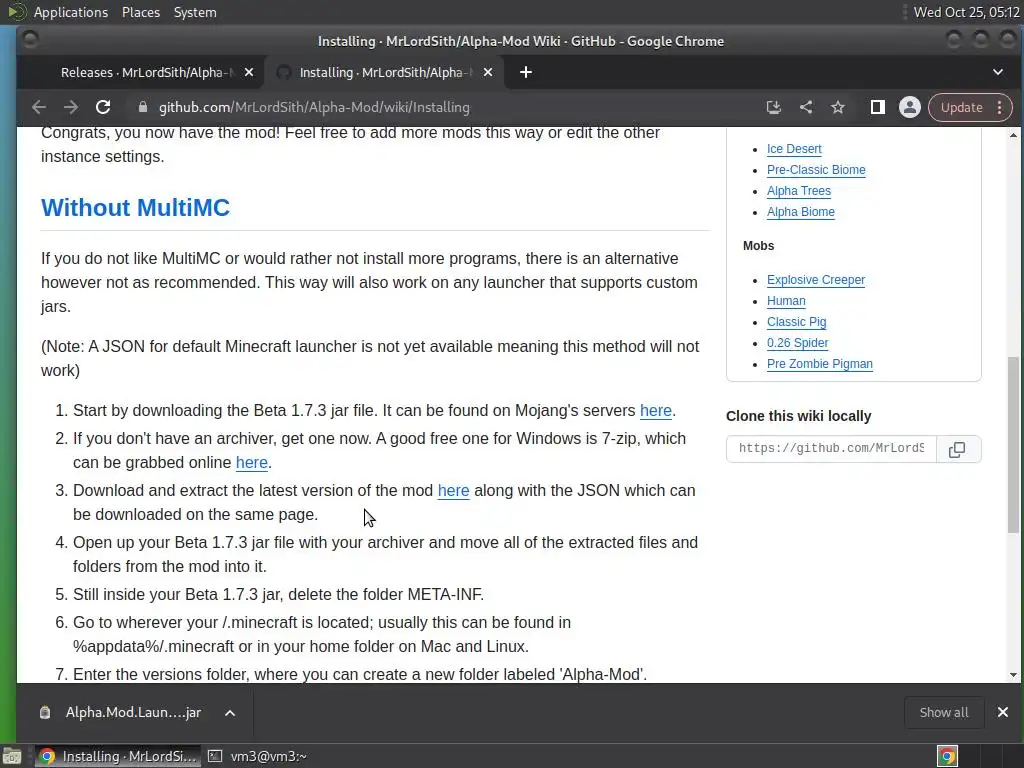Viewport: 1024px width, 768px height.
Task: Switch to the Chrome taskbar window button
Action: pos(118,756)
